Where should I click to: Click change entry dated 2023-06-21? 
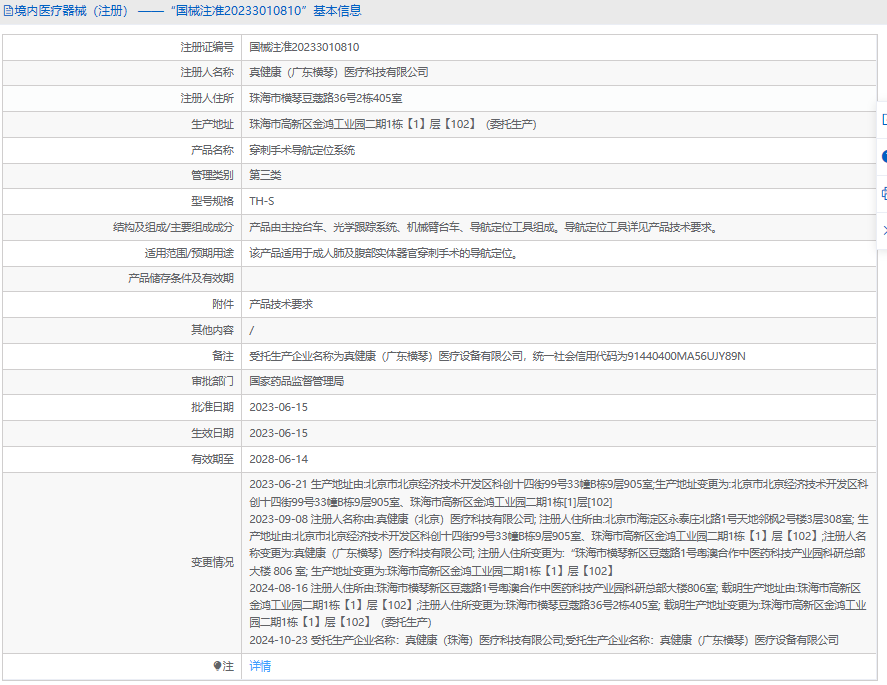pyautogui.click(x=559, y=493)
